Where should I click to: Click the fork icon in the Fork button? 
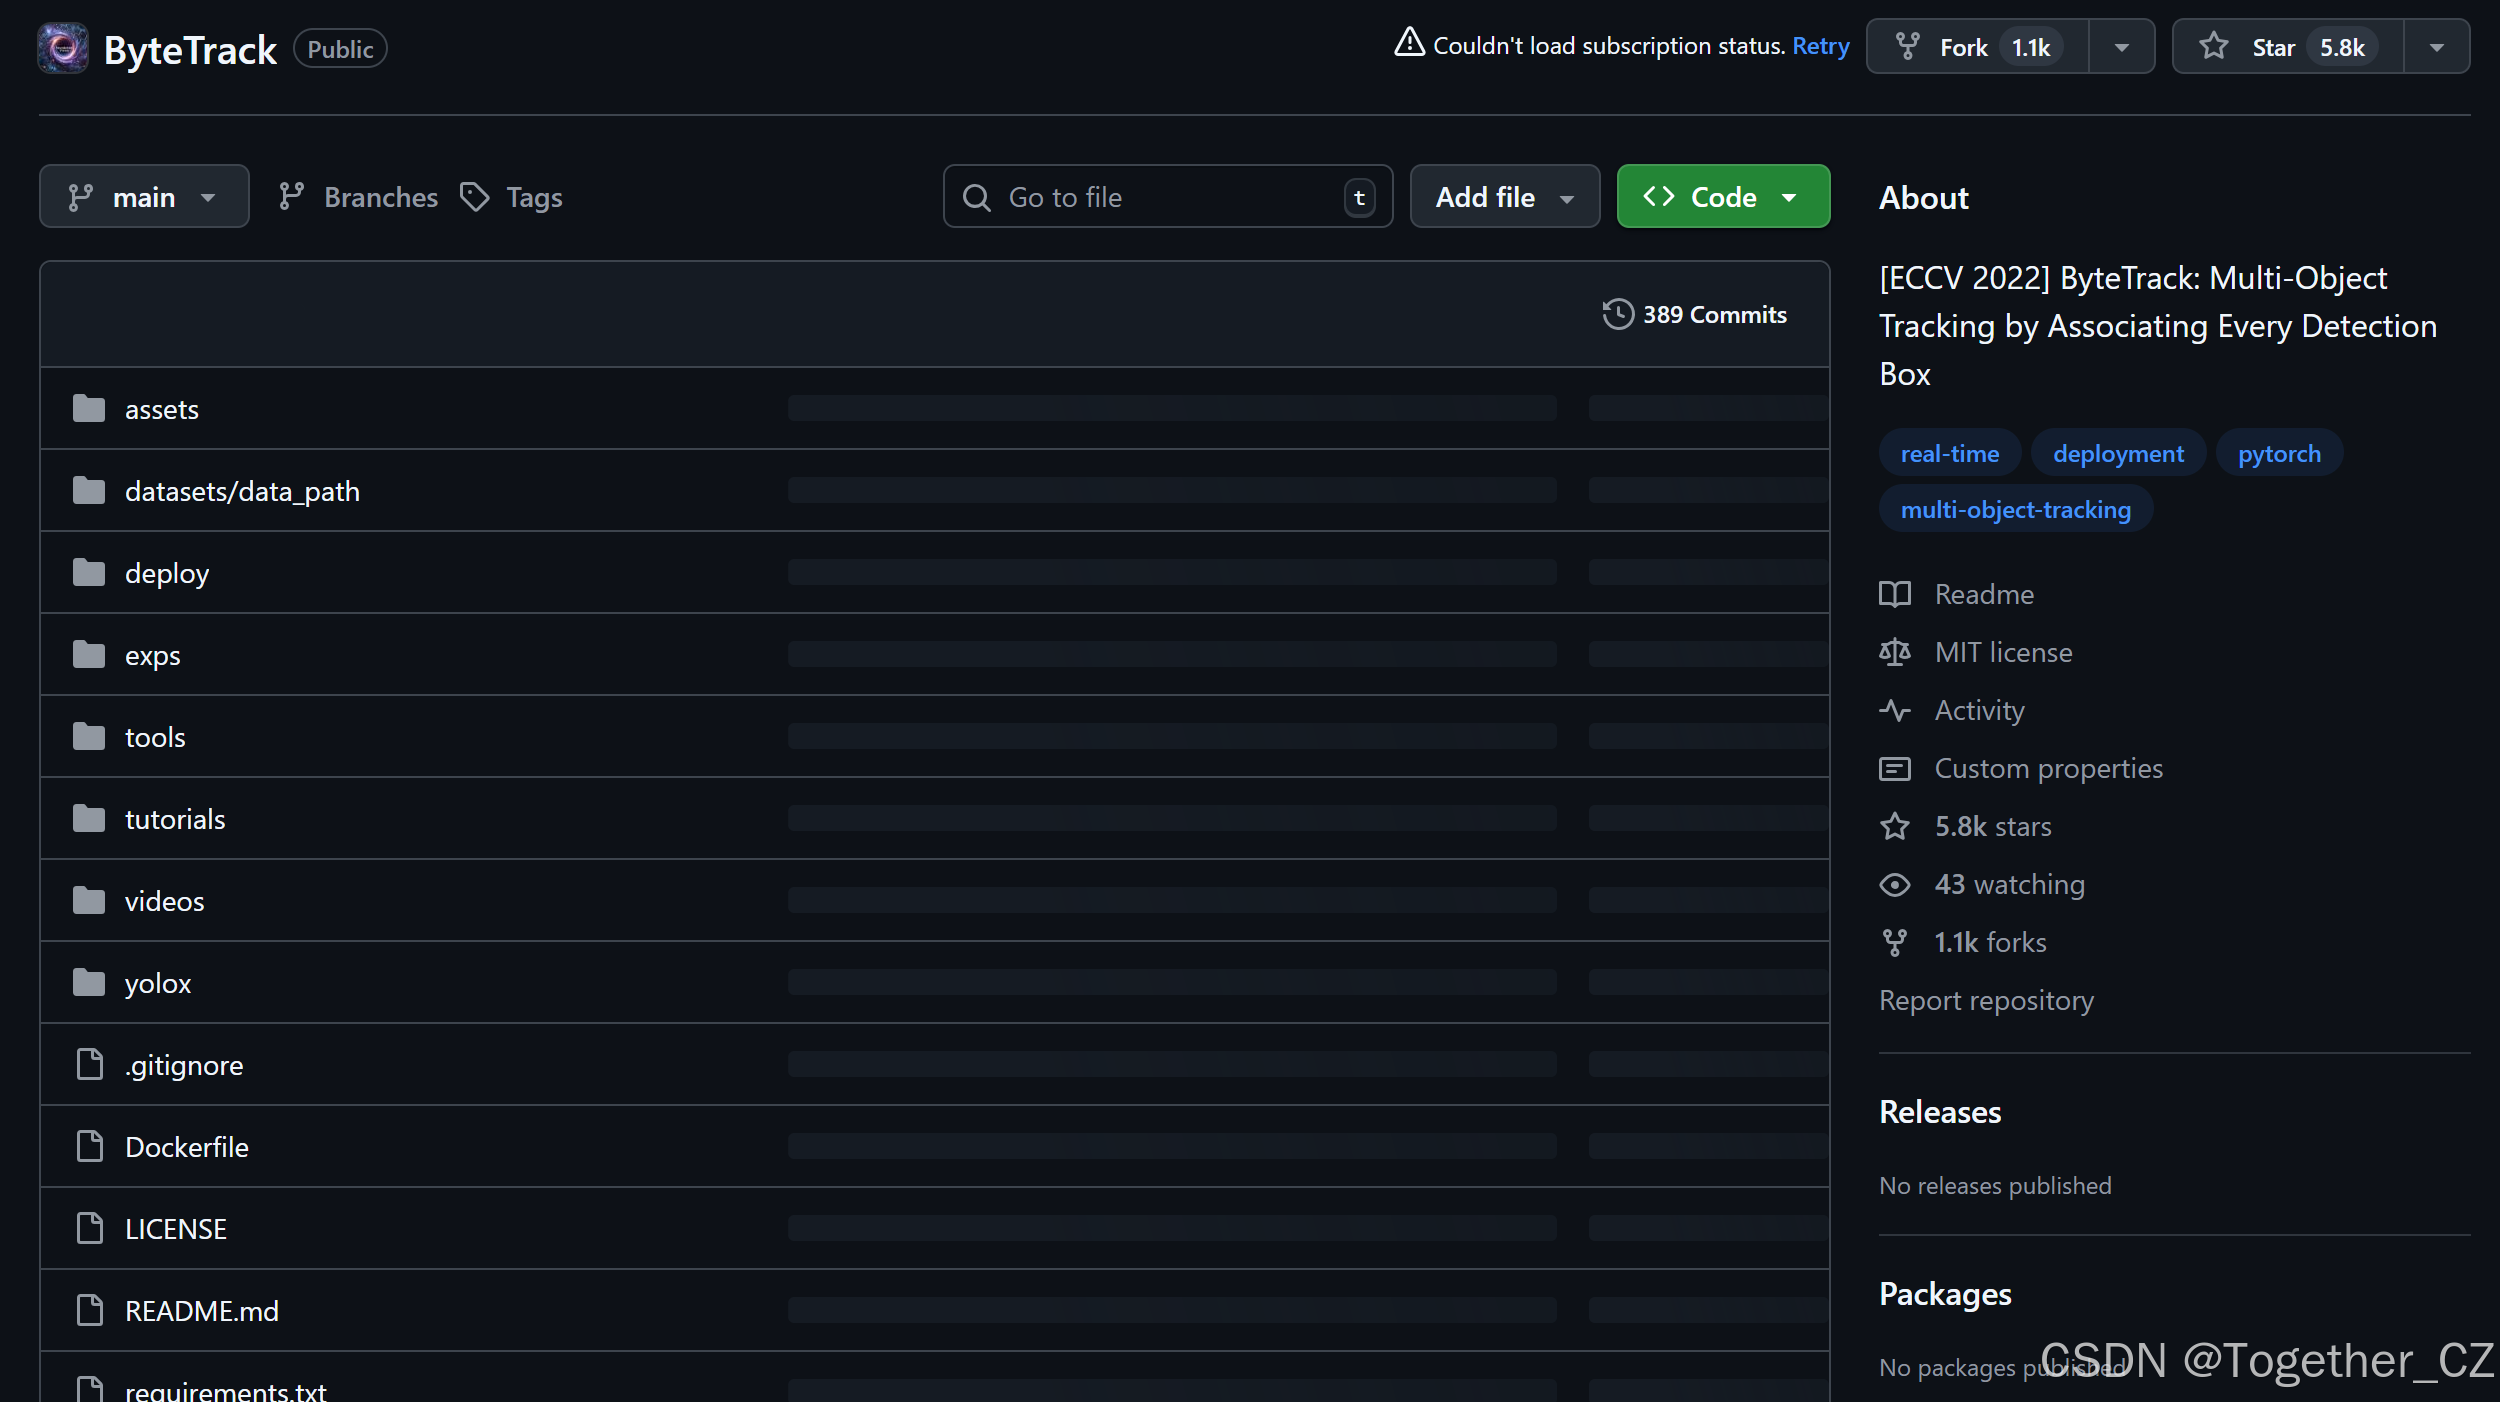[x=1907, y=47]
